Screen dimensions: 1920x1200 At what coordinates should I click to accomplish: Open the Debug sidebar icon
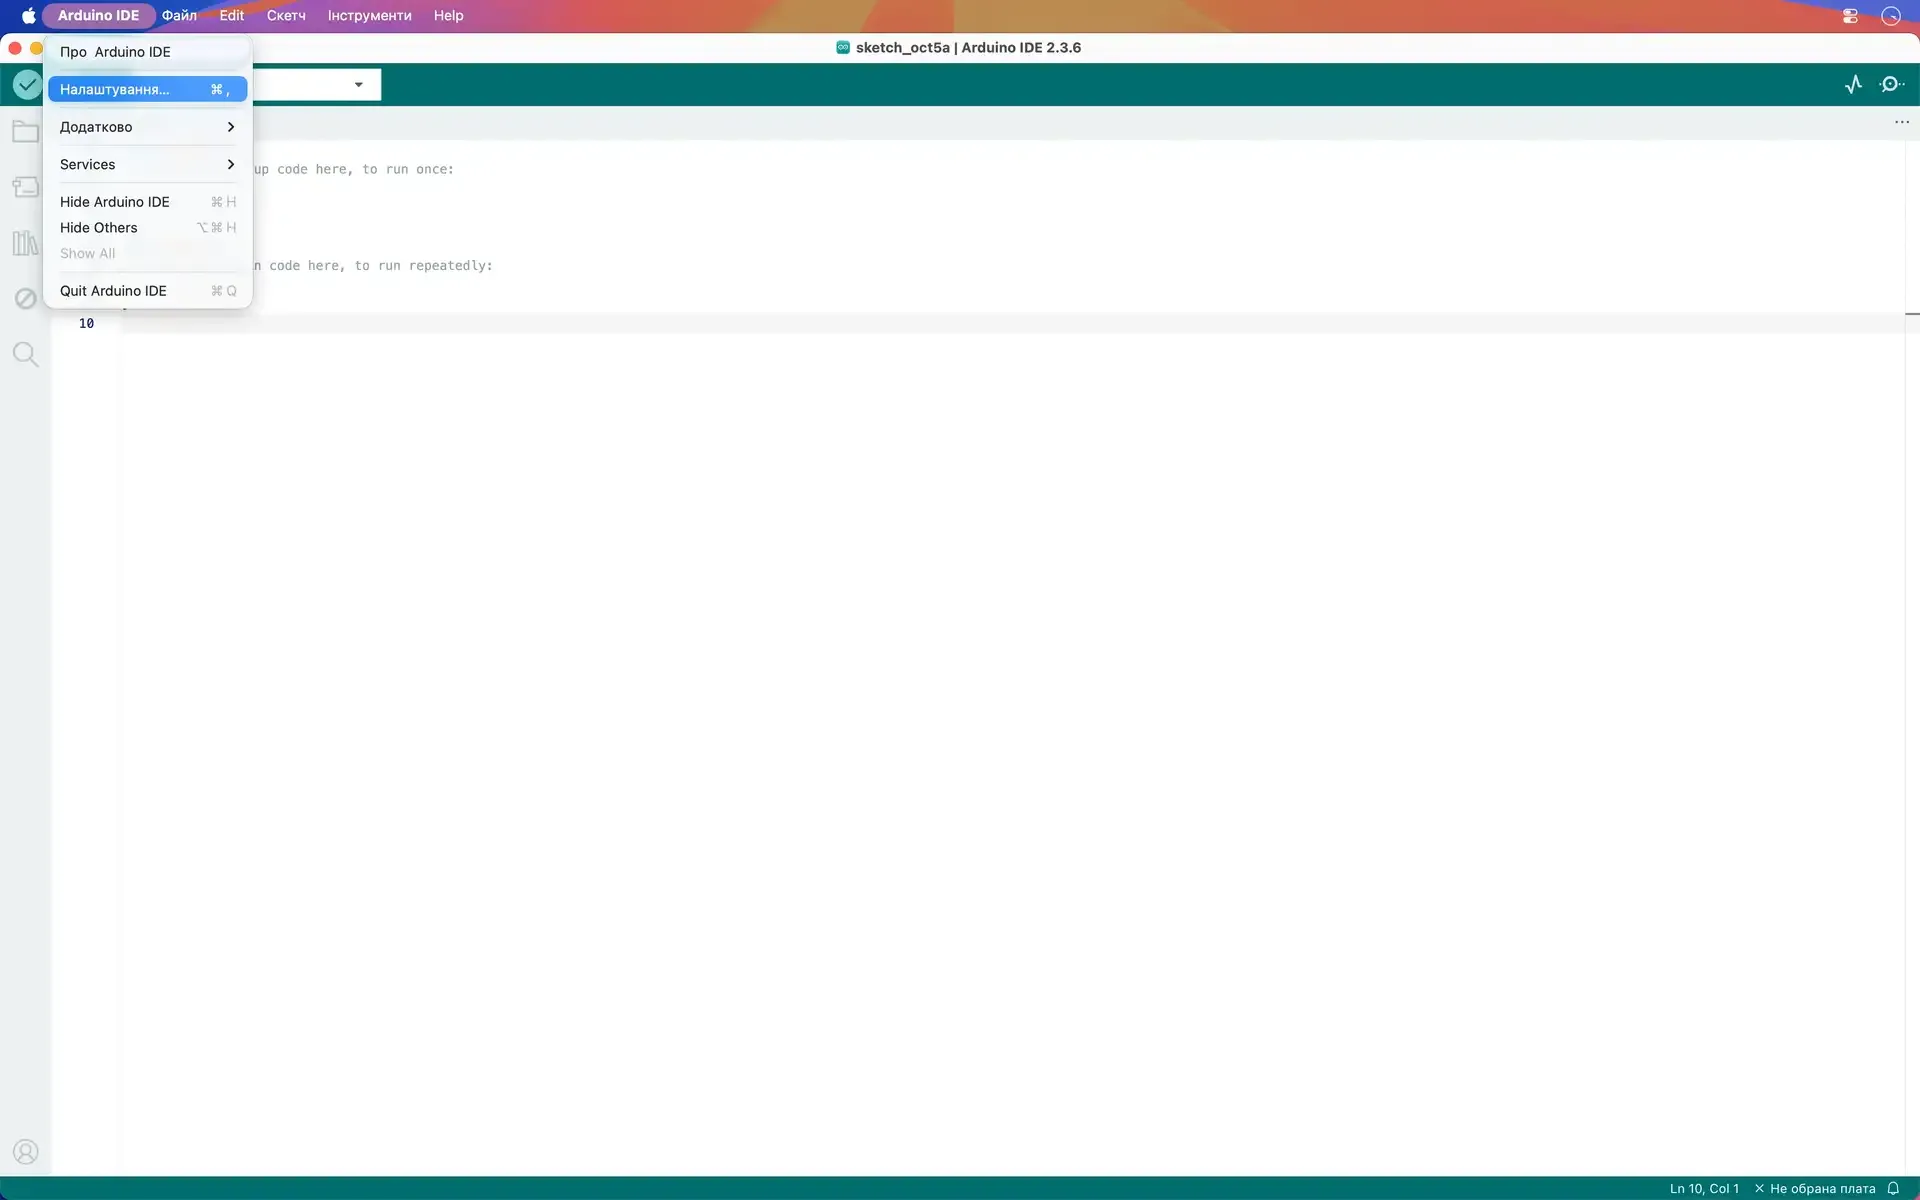click(25, 298)
